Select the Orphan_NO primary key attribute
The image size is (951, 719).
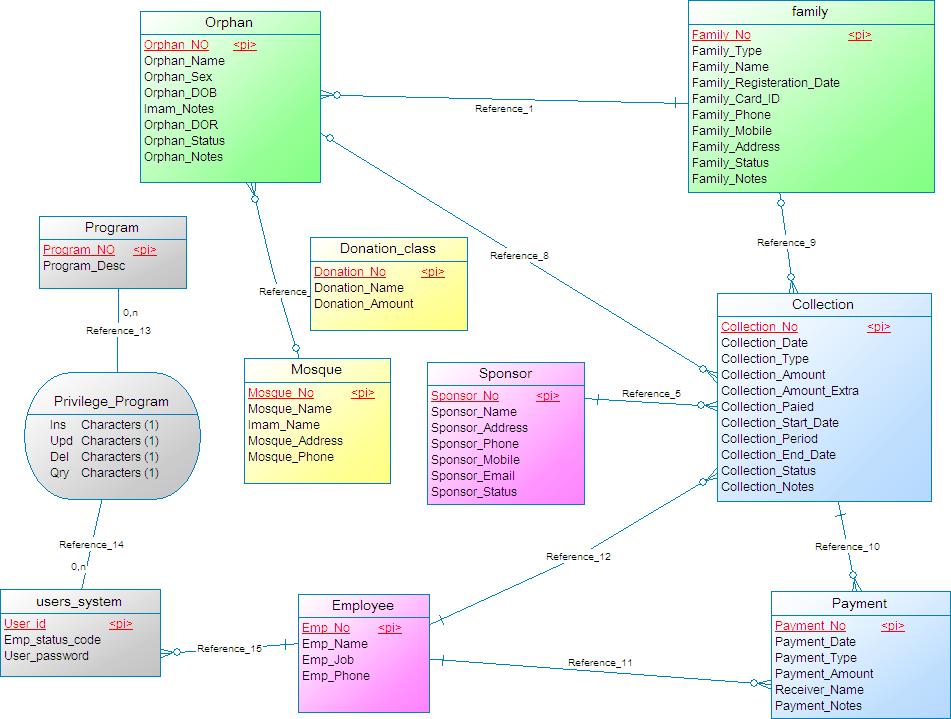tap(176, 45)
